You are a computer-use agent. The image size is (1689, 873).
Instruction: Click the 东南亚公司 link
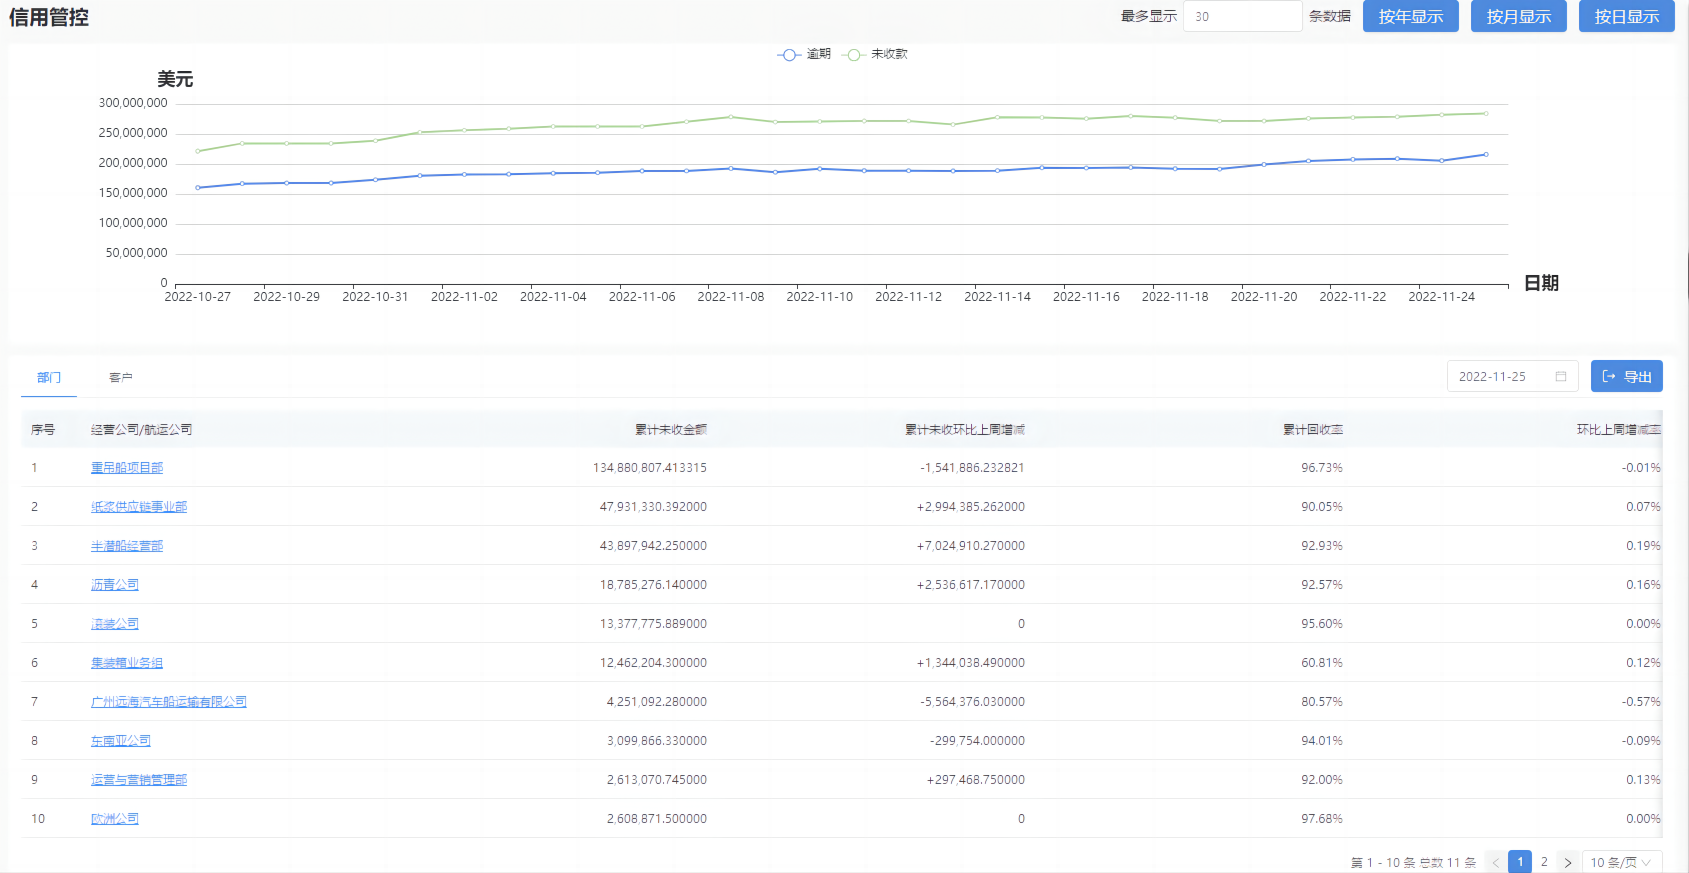pos(121,740)
